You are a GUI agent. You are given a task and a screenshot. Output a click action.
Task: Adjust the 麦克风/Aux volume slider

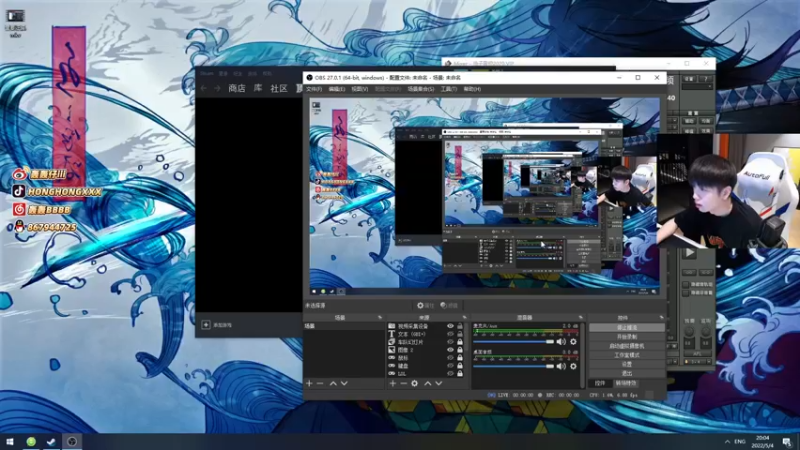pyautogui.click(x=513, y=341)
